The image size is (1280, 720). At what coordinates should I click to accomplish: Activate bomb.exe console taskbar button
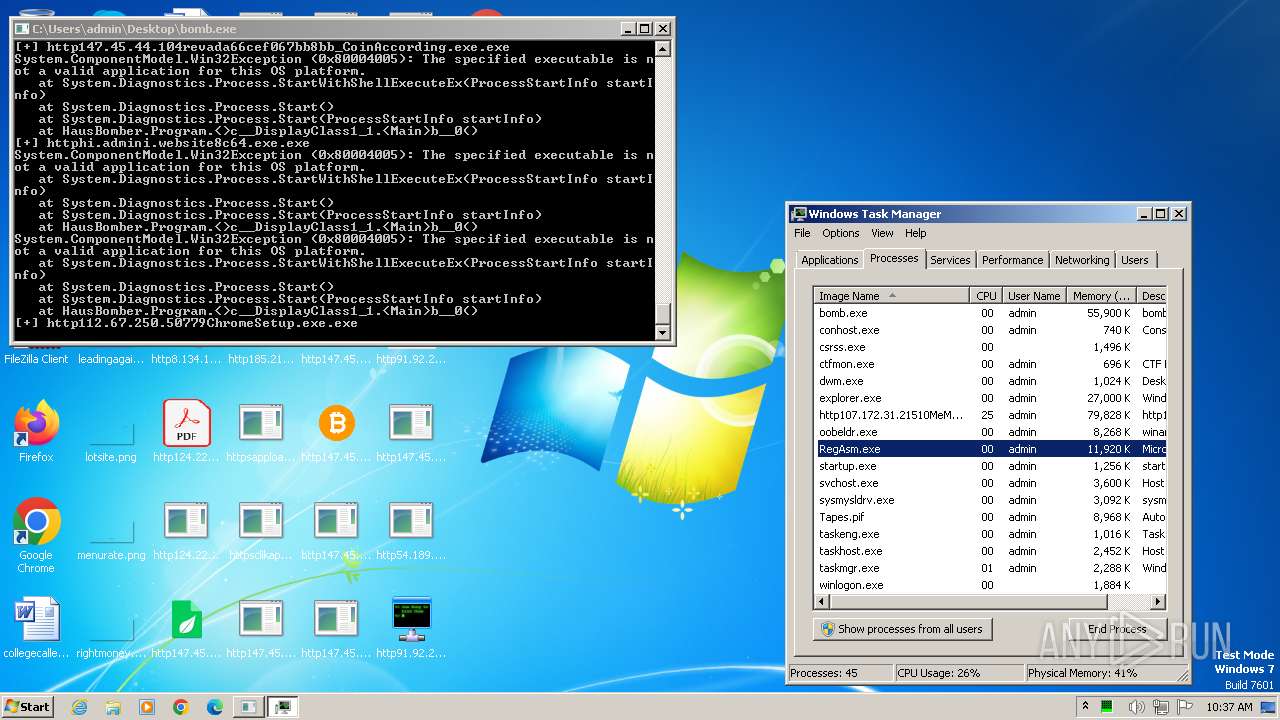click(x=247, y=707)
